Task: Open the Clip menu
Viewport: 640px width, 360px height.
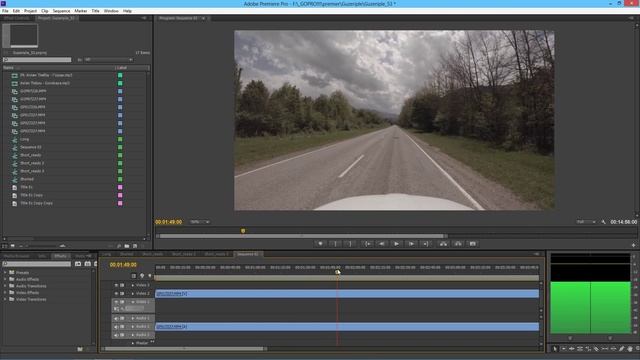Action: point(44,11)
